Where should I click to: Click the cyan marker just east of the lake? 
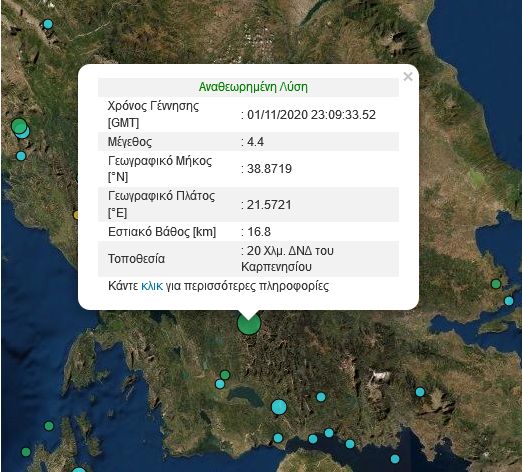[x=321, y=397]
